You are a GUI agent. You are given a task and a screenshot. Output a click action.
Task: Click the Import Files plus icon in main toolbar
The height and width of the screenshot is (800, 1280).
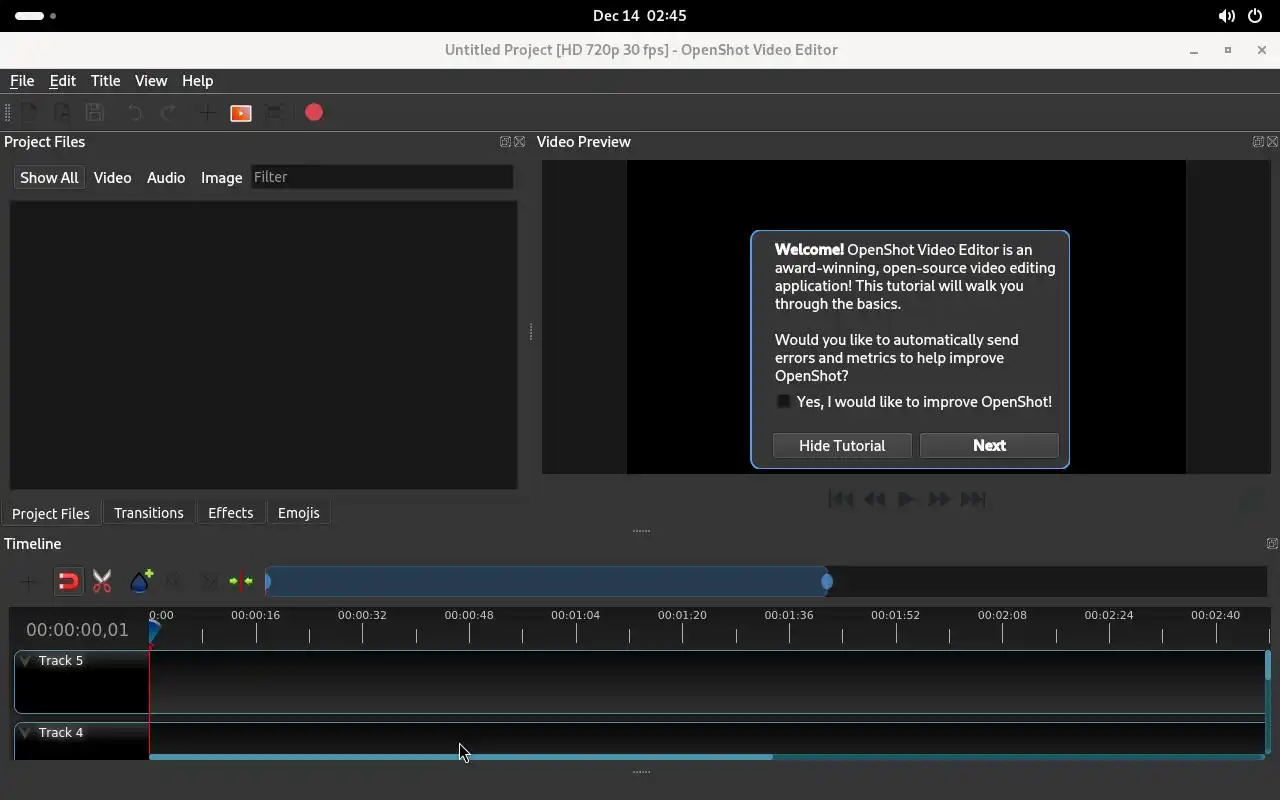pyautogui.click(x=207, y=113)
